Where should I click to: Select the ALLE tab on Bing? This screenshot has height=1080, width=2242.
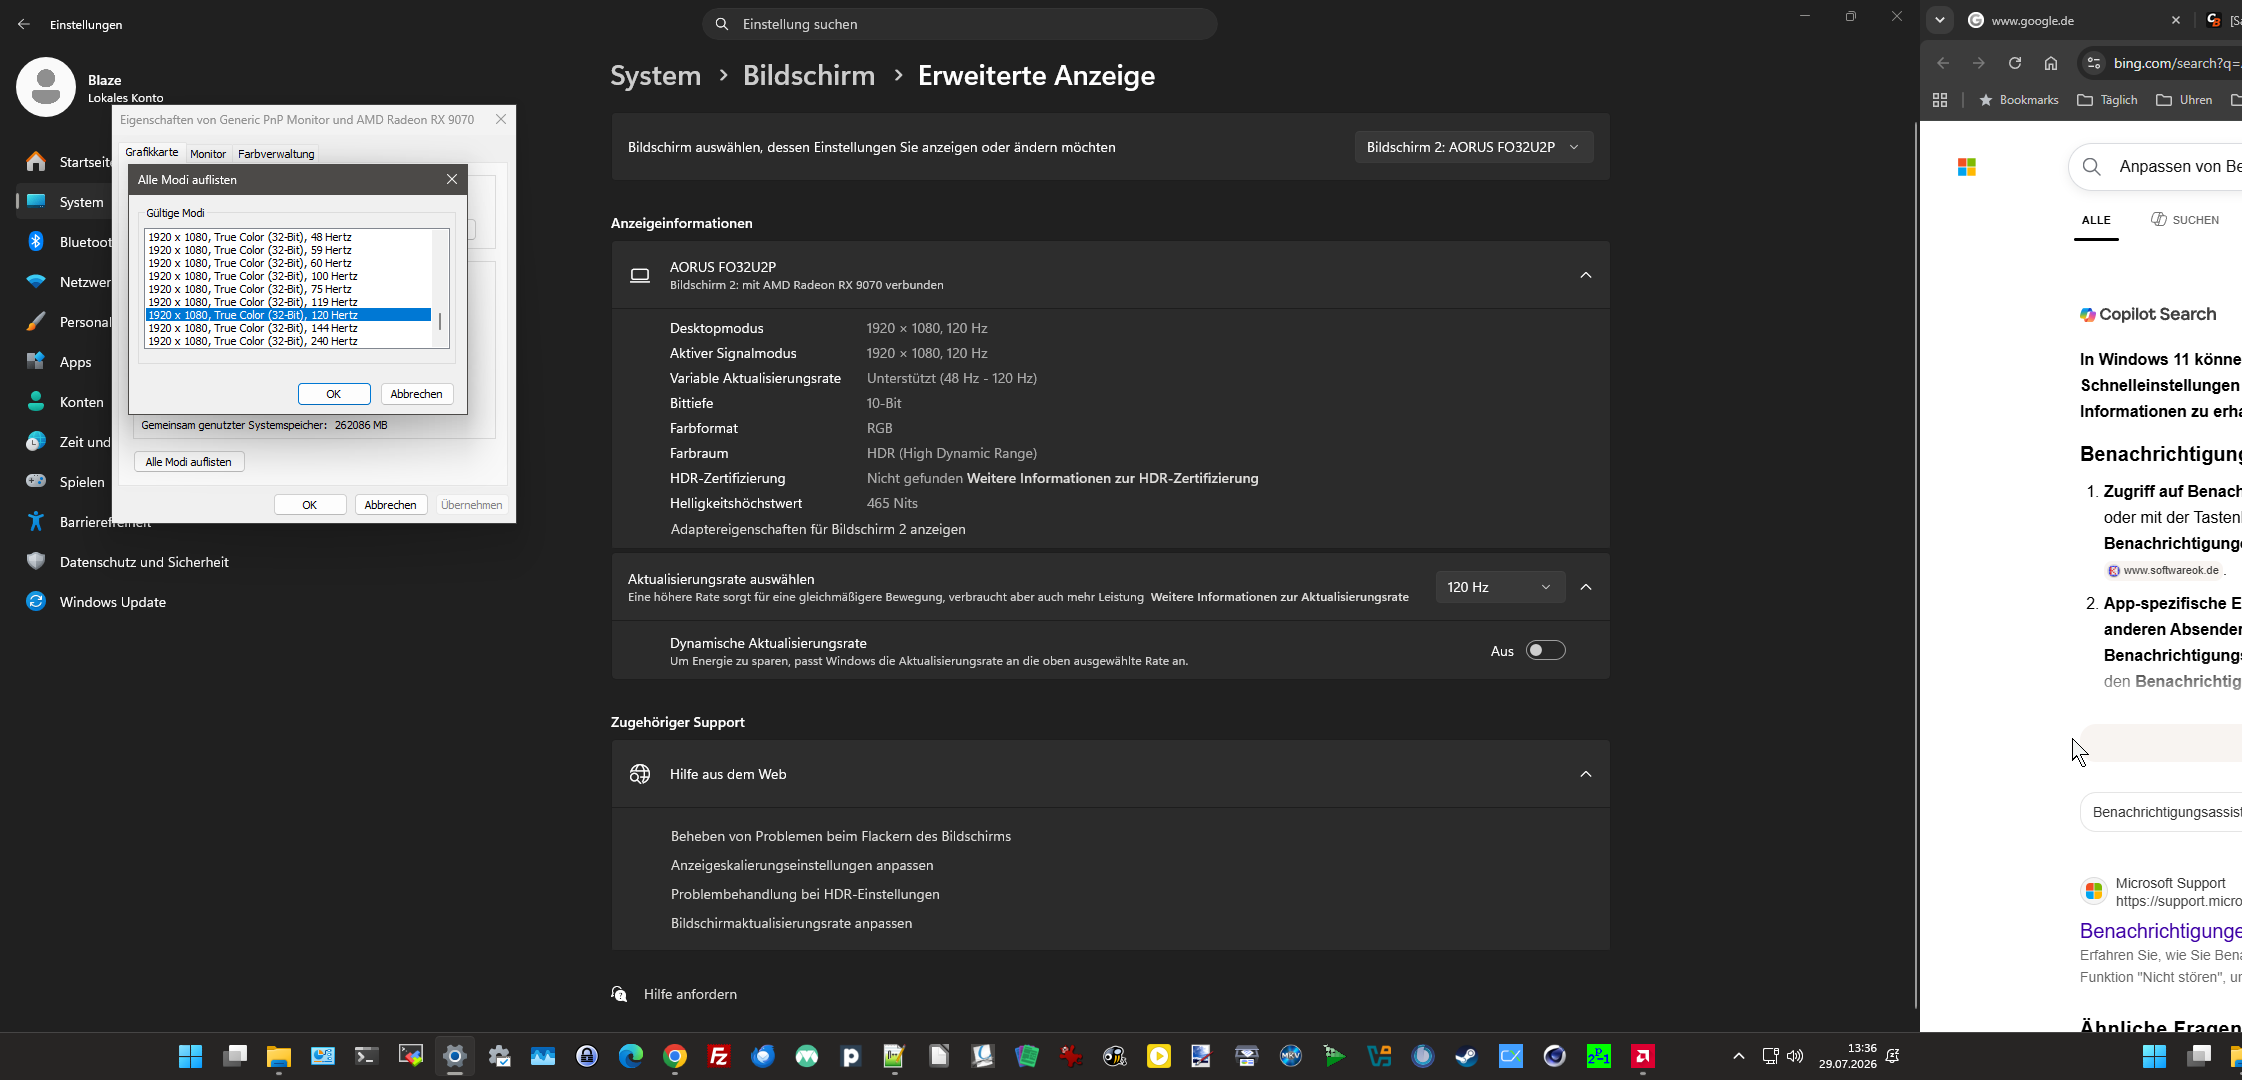[x=2096, y=220]
